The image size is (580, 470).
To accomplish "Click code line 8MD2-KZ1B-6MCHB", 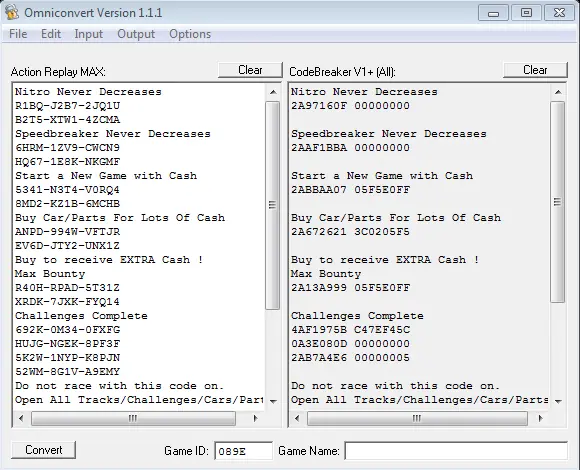I will 68,204.
